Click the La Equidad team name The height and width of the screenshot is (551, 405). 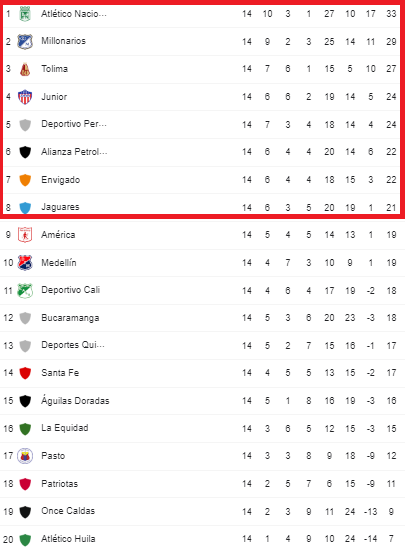click(65, 428)
